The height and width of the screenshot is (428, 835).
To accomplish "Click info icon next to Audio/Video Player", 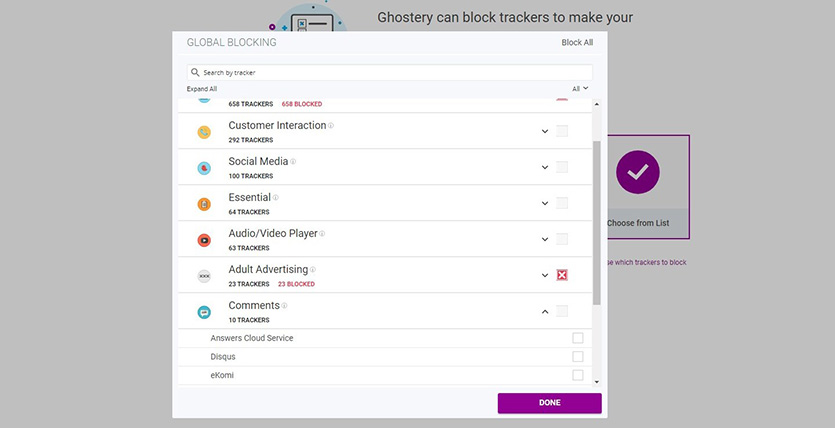I will (x=322, y=234).
